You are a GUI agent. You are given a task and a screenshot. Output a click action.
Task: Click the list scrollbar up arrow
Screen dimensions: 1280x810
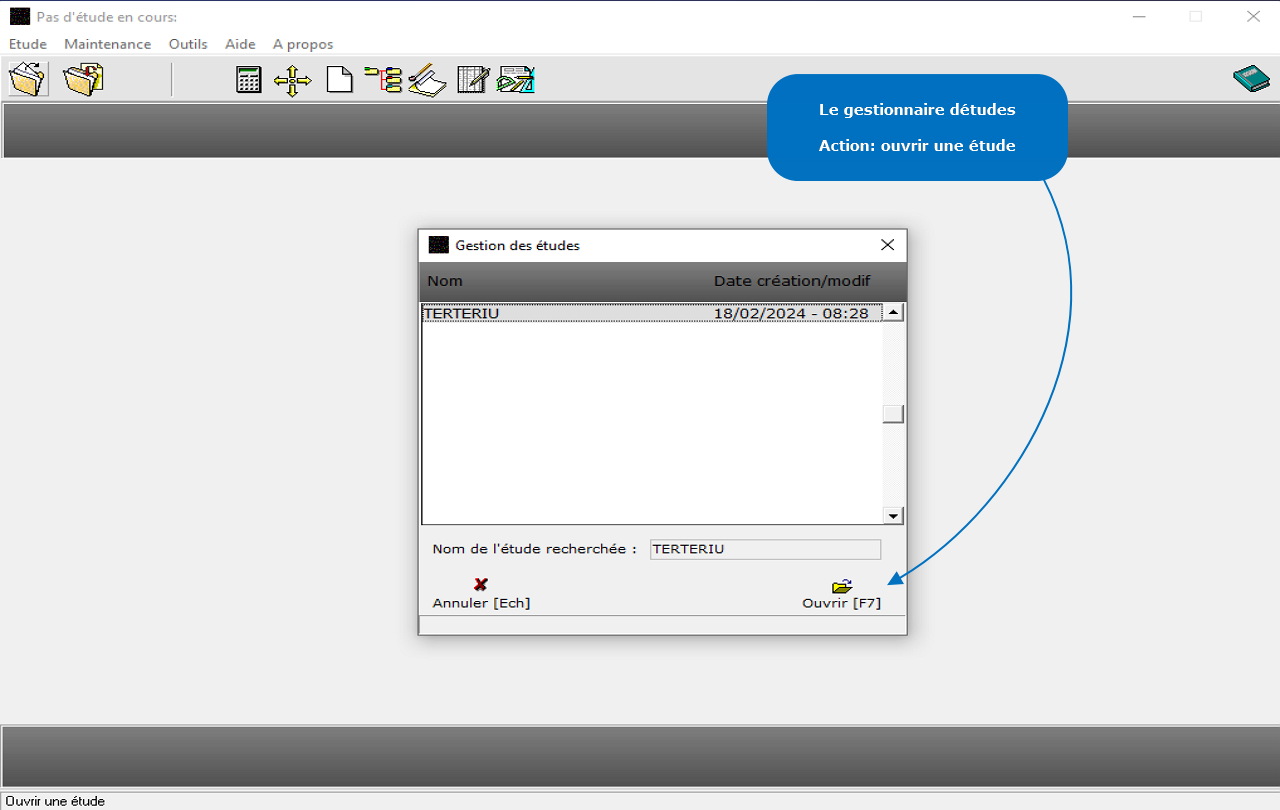tap(893, 313)
